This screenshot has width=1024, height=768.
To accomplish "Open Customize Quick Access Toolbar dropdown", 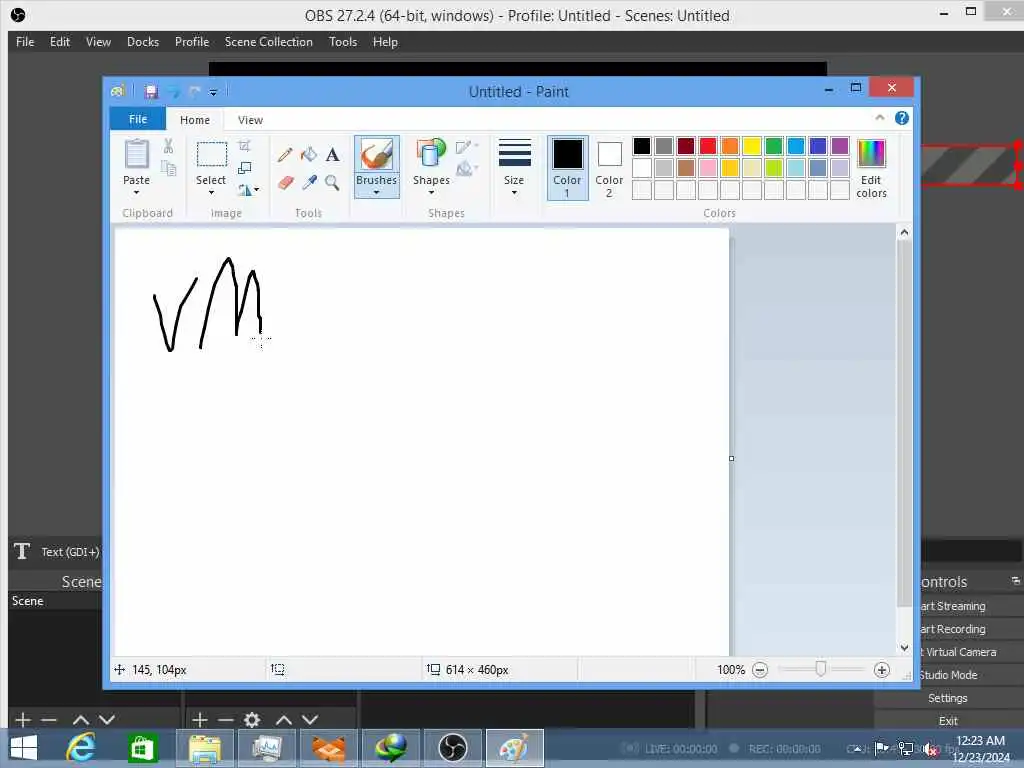I will coord(213,92).
